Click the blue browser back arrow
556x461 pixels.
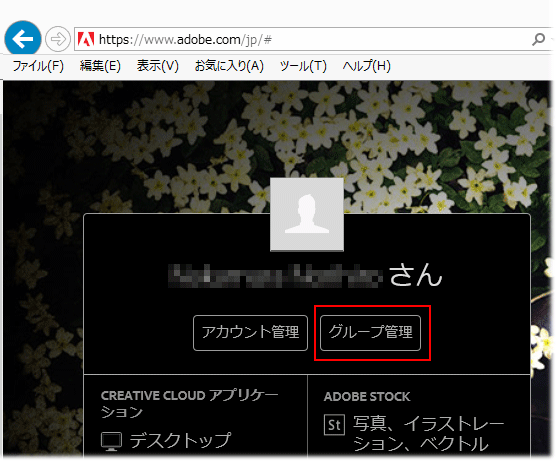23,38
